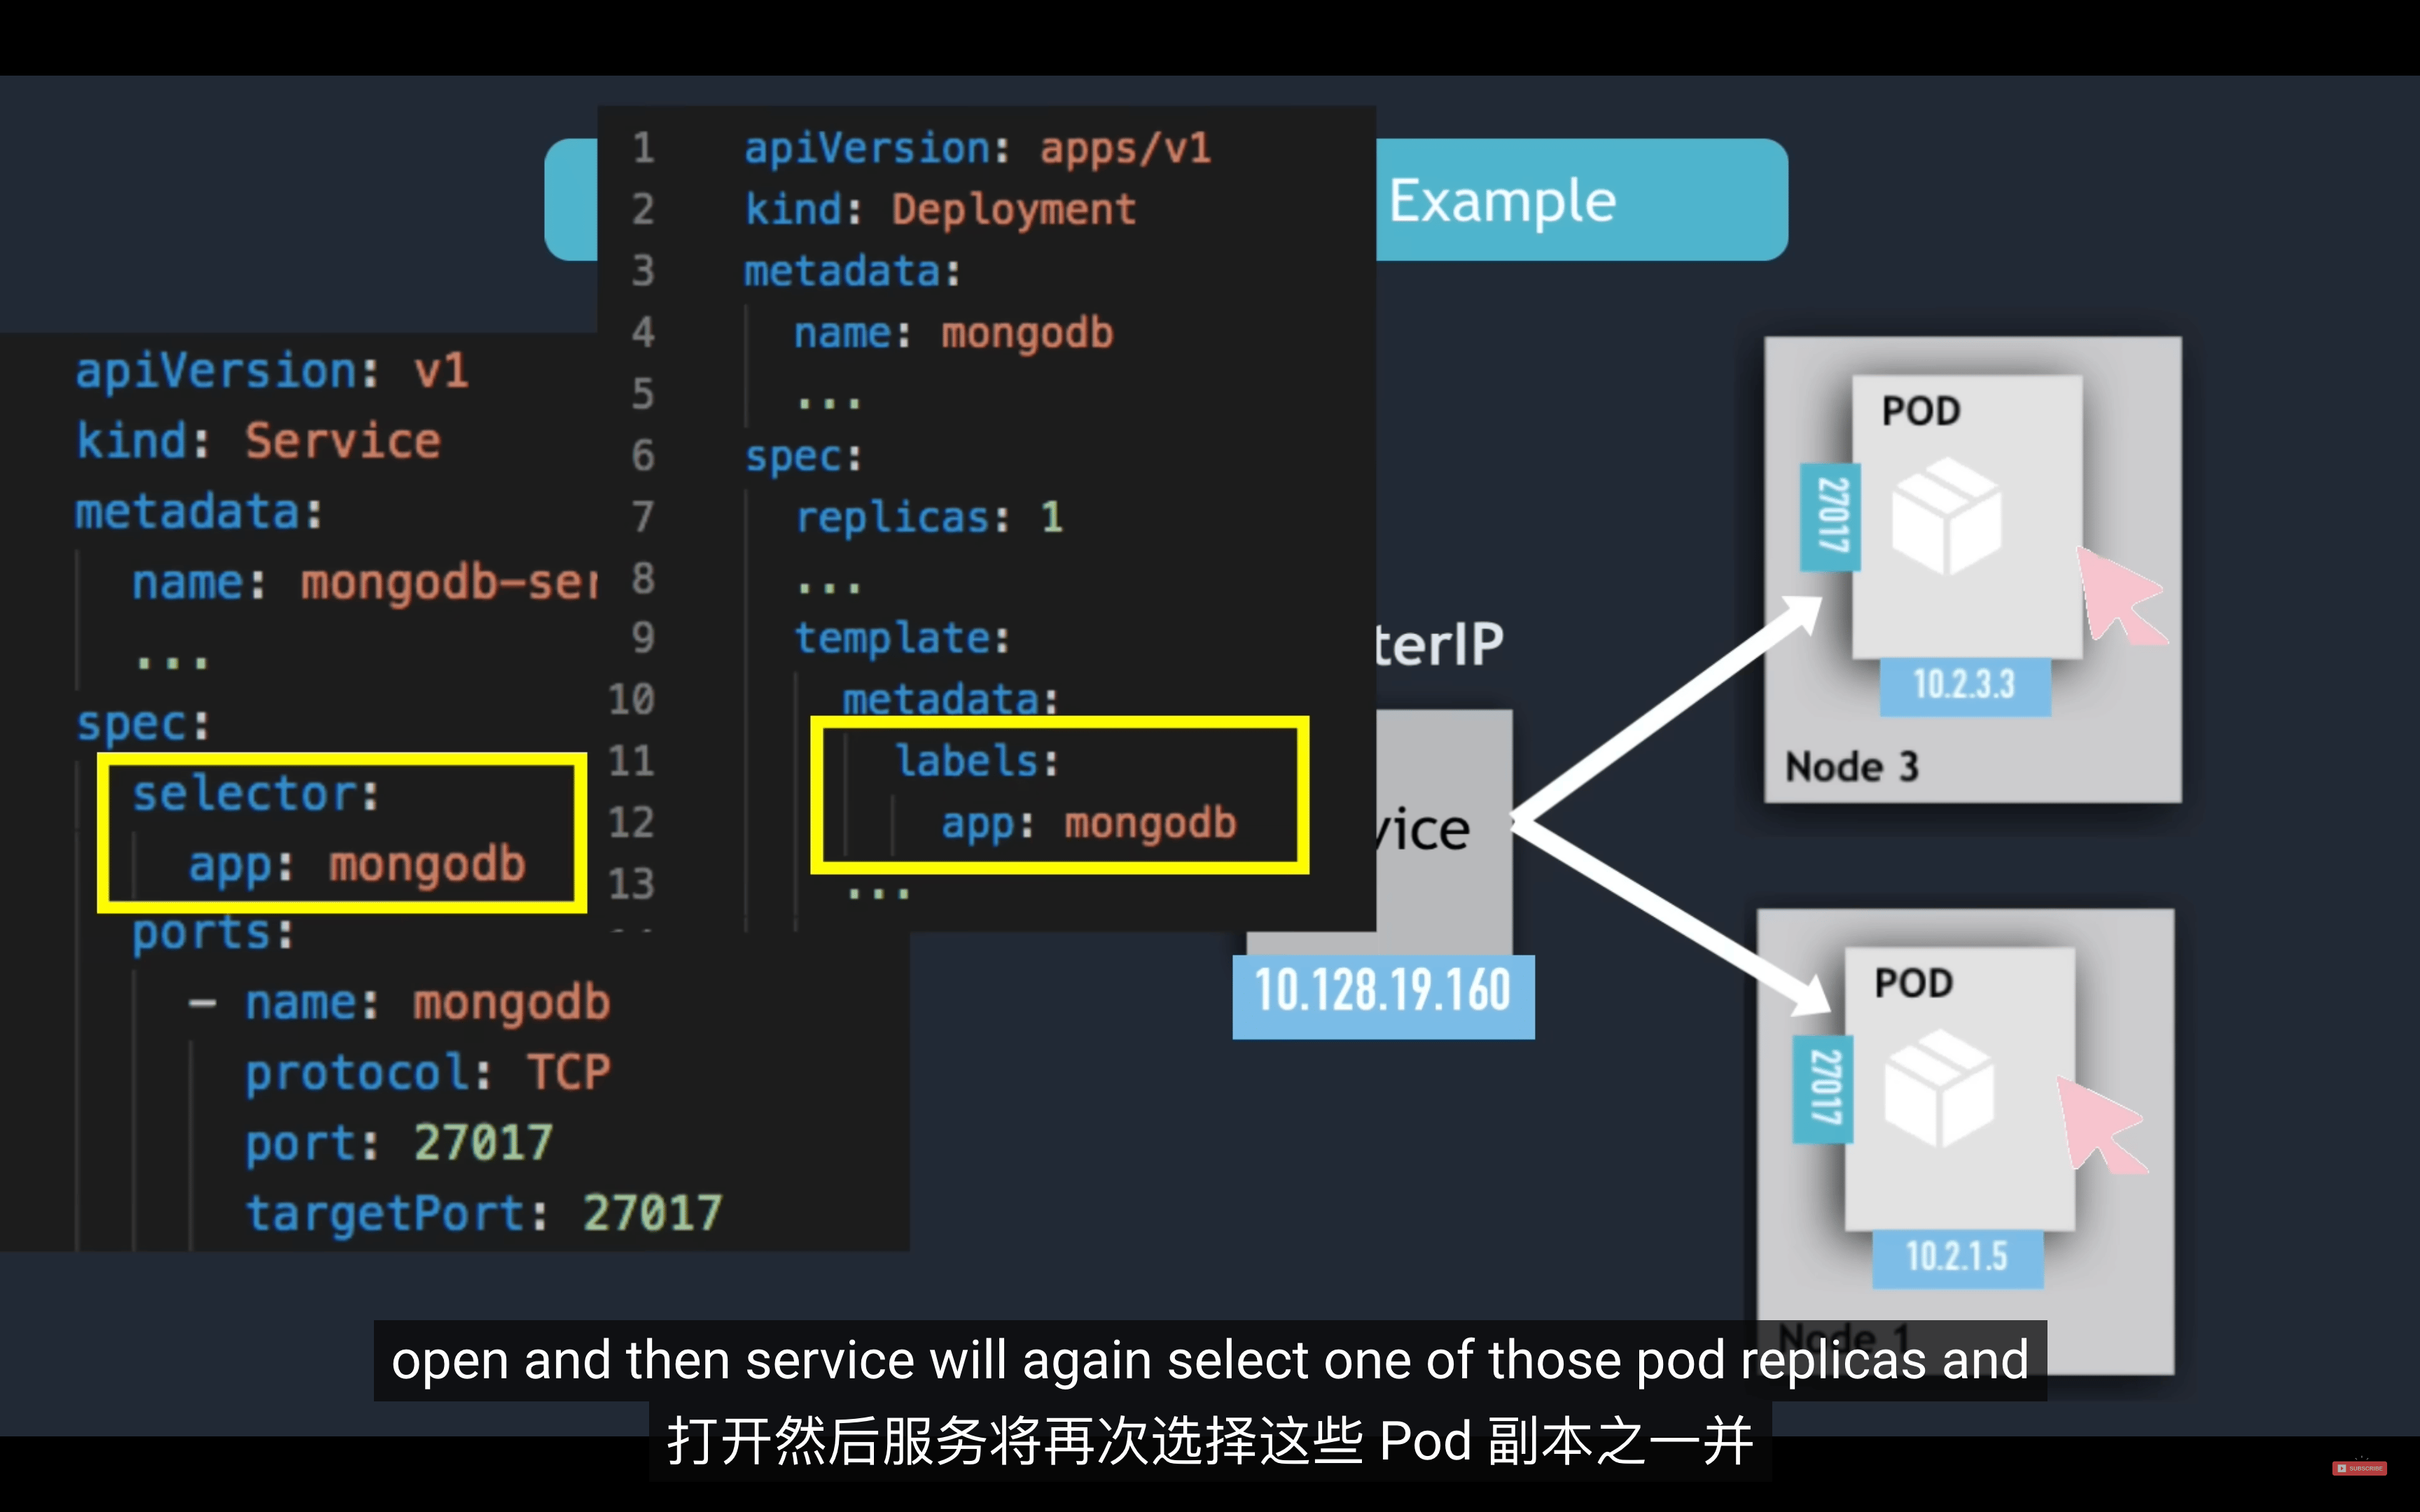Screen dimensions: 2420x1512
Task: Click "app: mongodb" on line 12
Action: (x=1089, y=823)
